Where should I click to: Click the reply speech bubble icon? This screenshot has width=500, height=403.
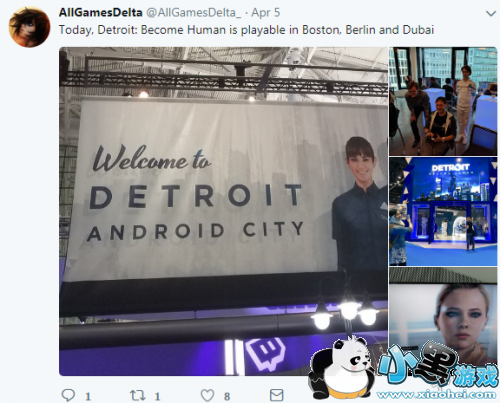click(x=68, y=395)
